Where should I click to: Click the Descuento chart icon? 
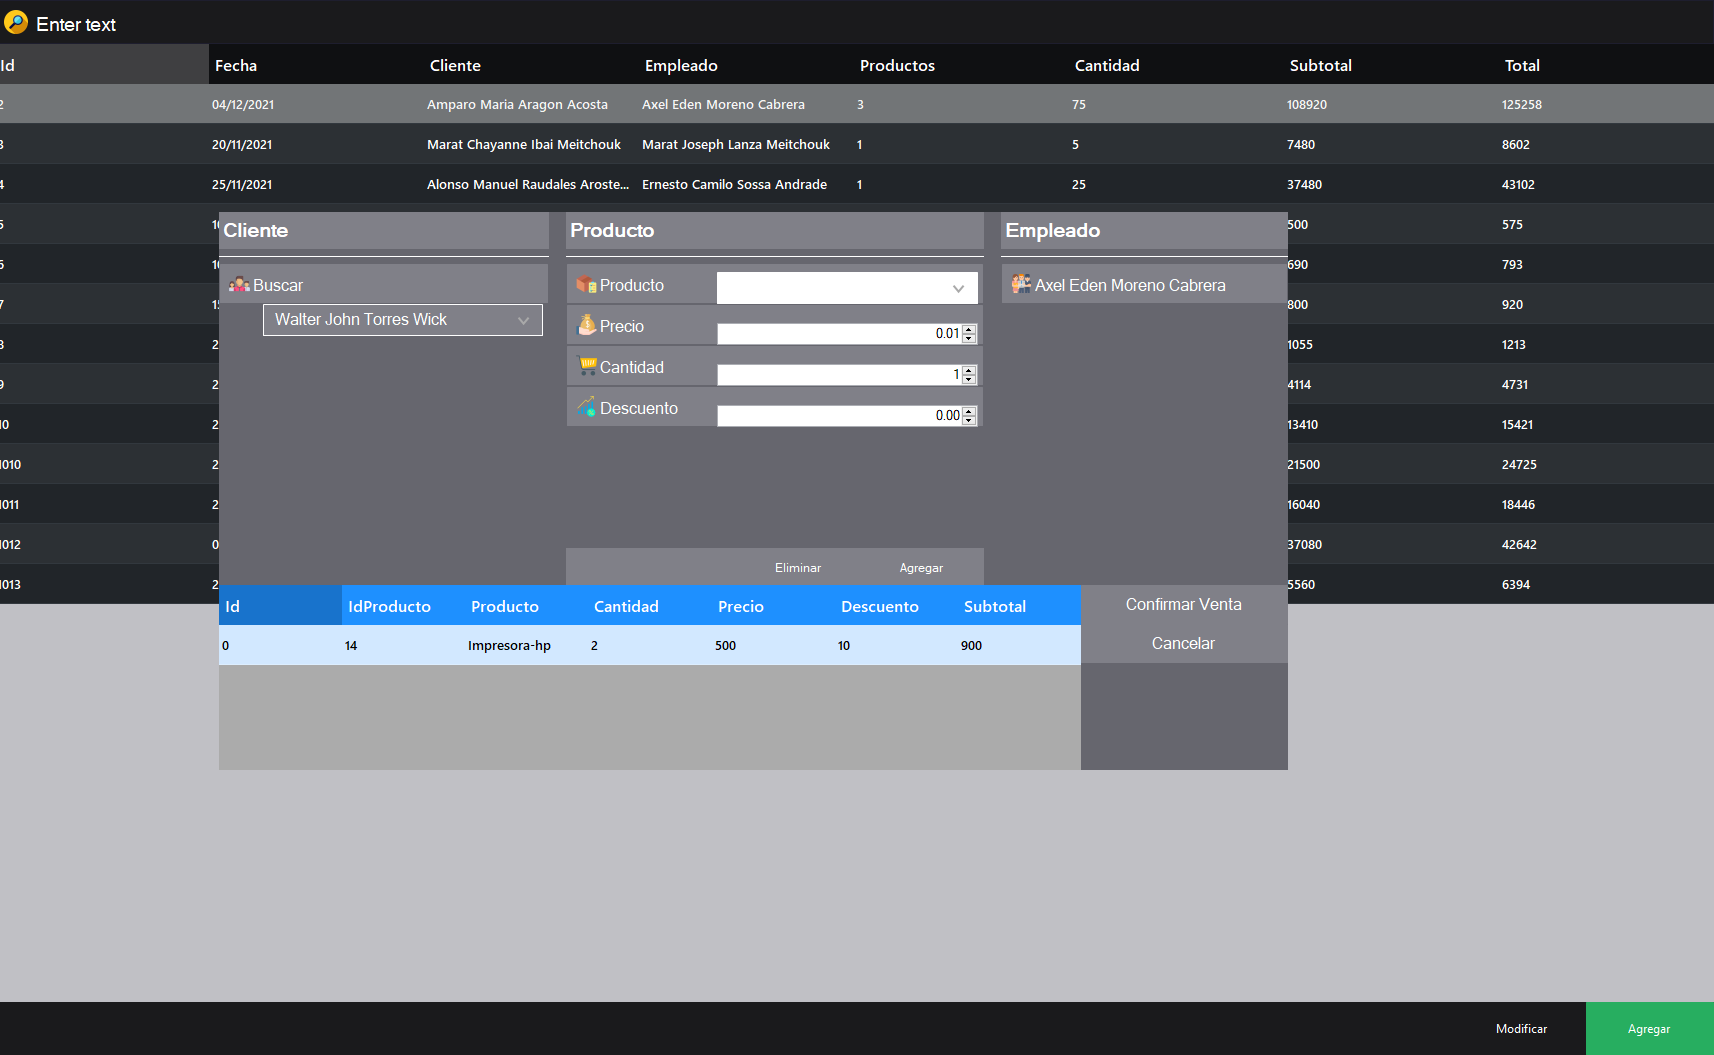point(586,407)
